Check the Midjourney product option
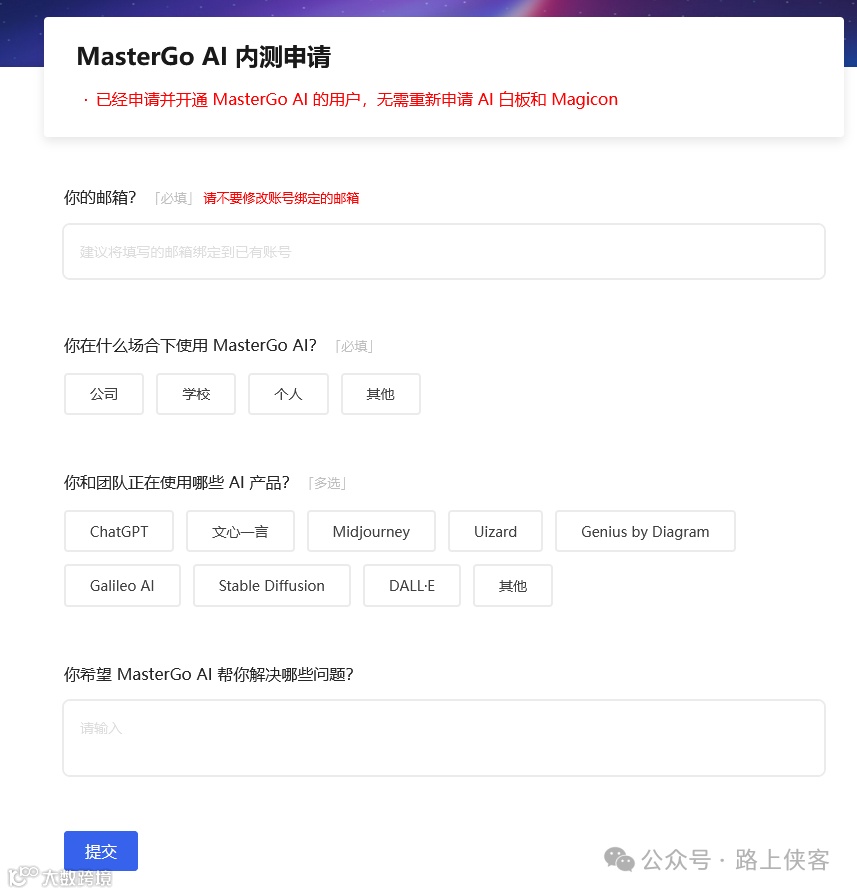 tap(371, 531)
